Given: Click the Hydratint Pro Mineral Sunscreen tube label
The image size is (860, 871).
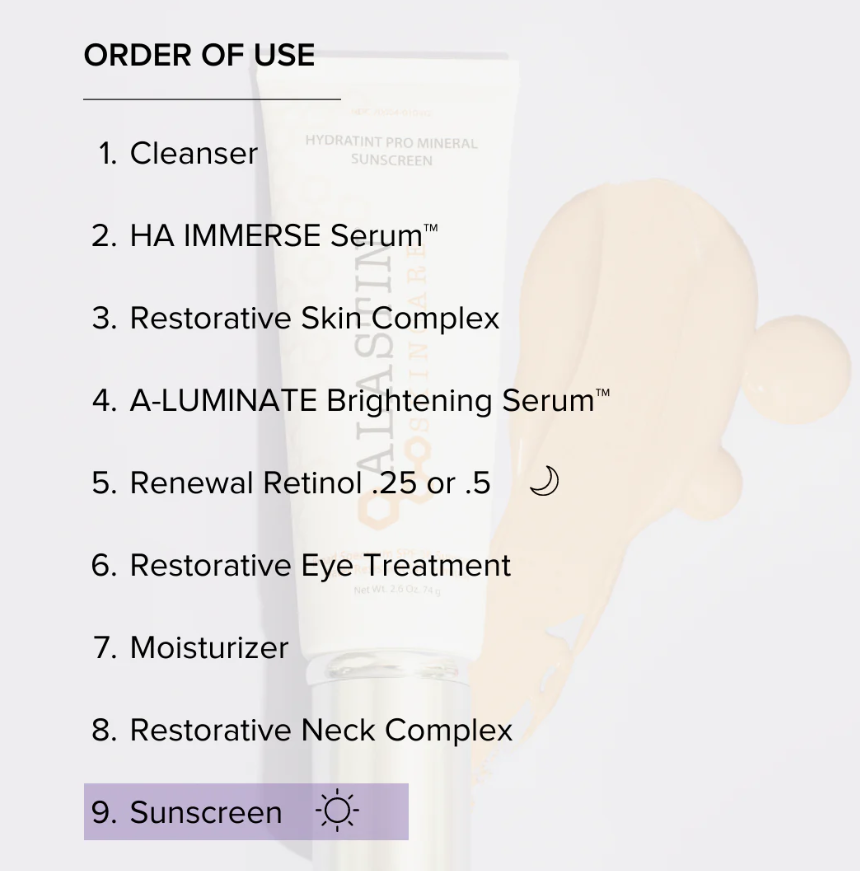Looking at the screenshot, I should click(x=390, y=151).
